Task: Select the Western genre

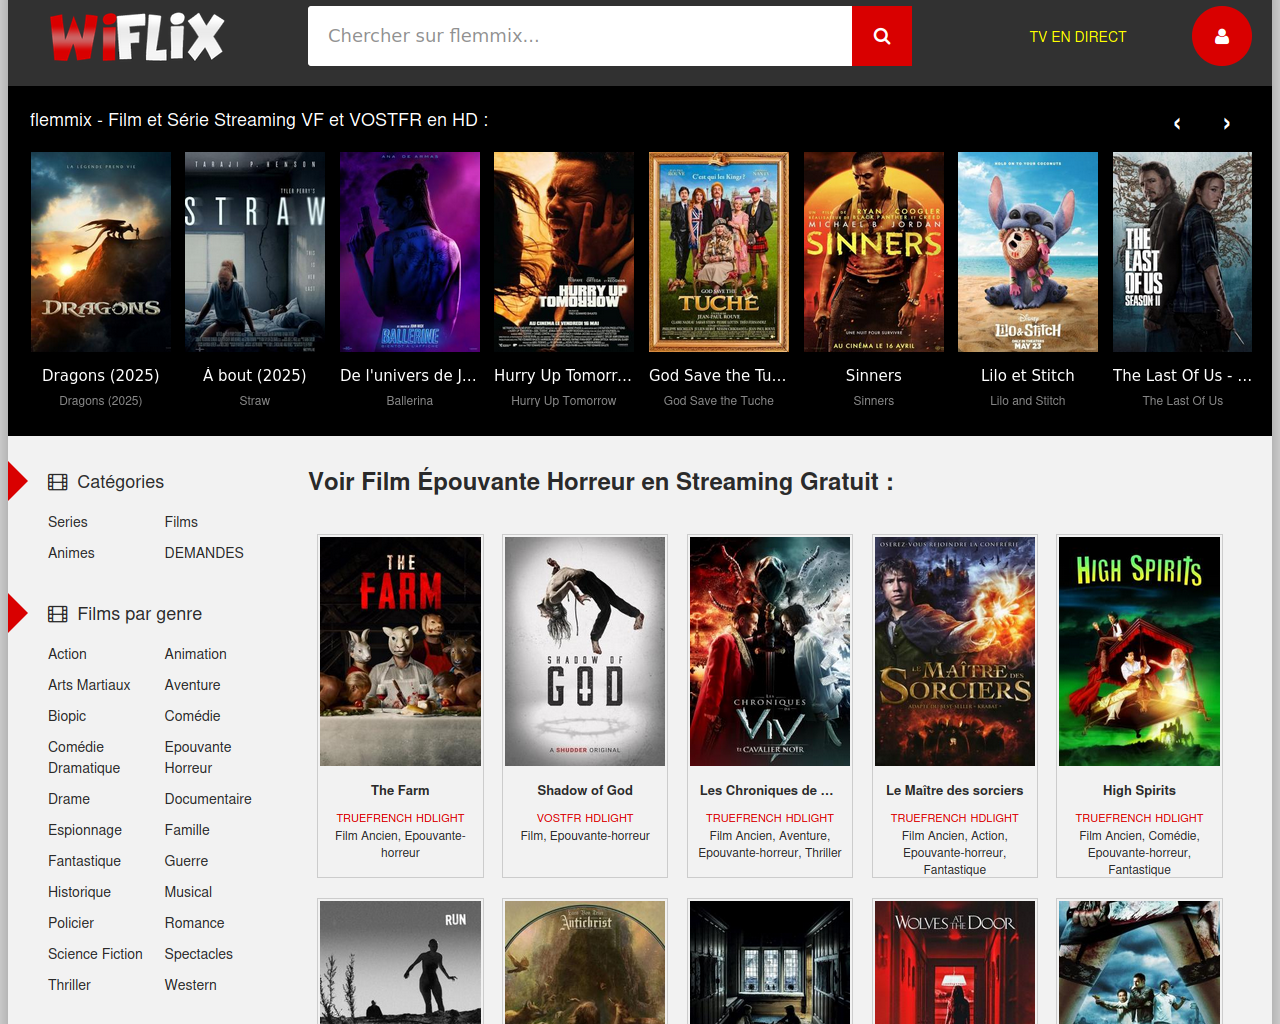Action: tap(191, 985)
